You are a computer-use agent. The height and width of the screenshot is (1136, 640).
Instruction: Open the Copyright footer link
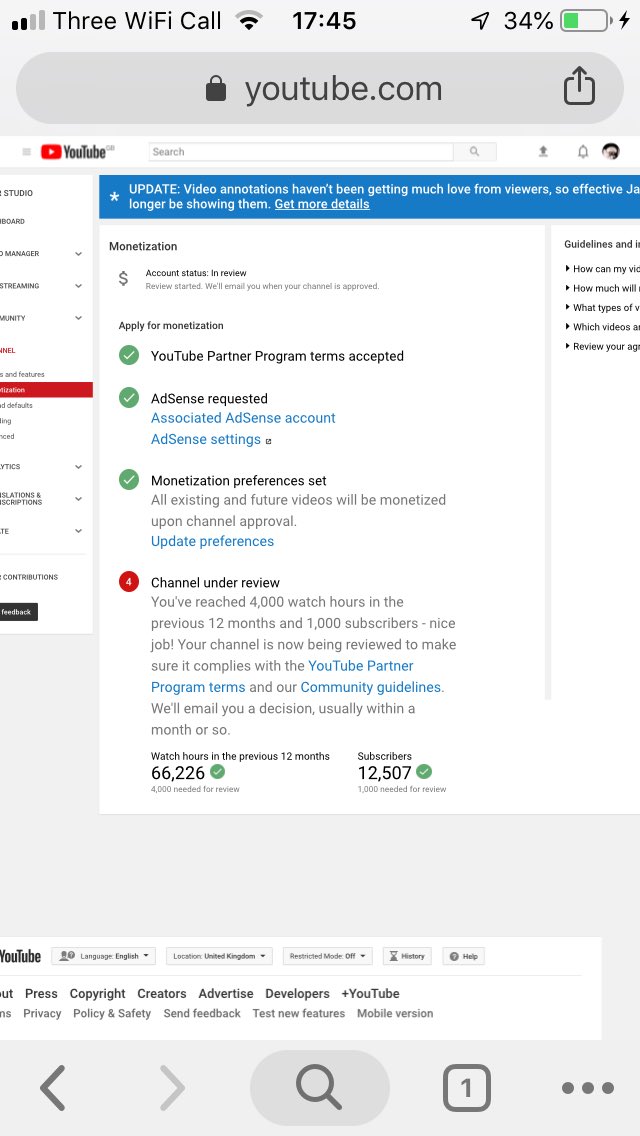(x=97, y=994)
